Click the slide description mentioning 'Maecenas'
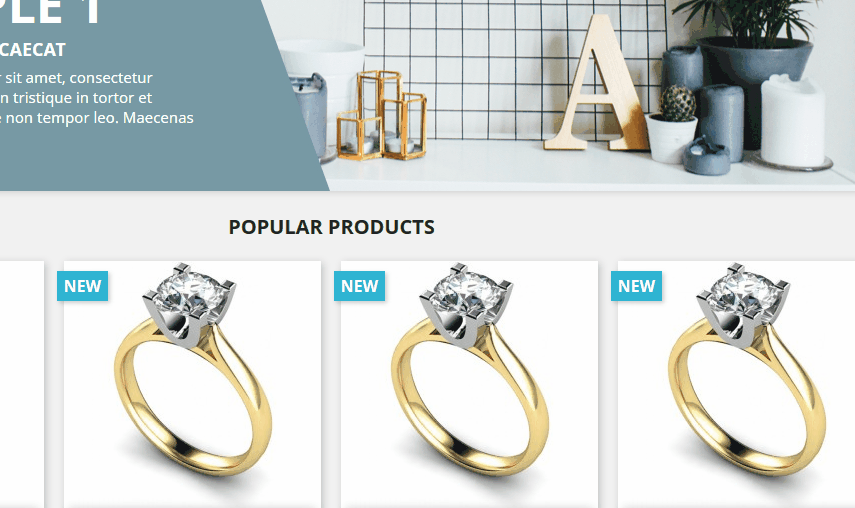 pyautogui.click(x=97, y=98)
